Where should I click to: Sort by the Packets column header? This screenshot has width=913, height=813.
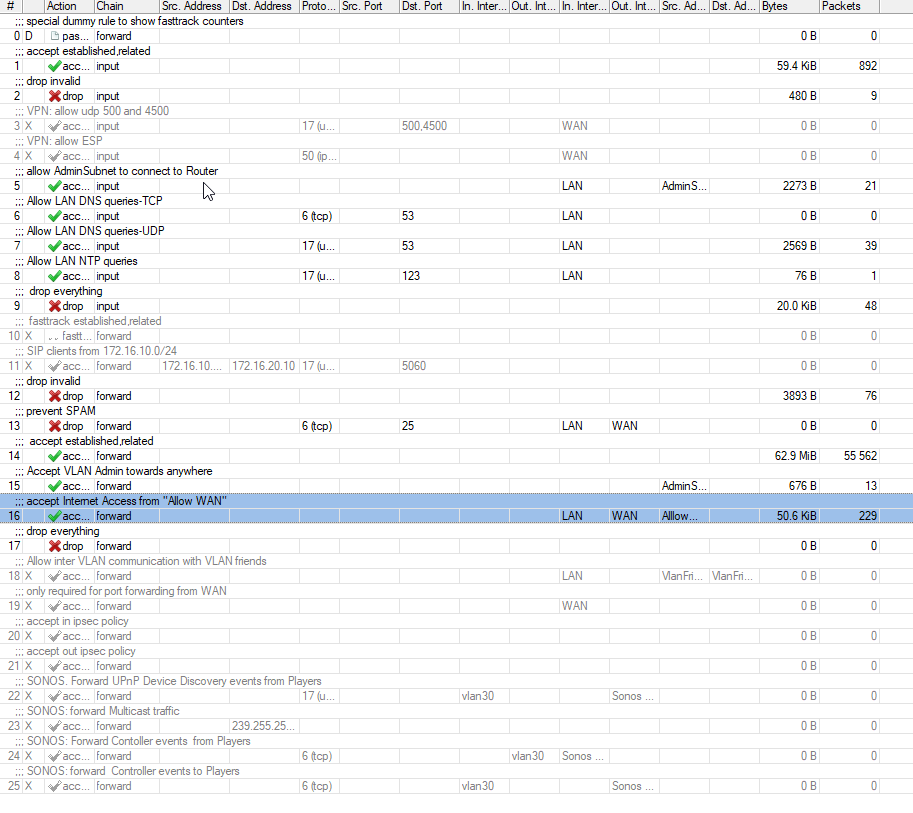point(849,6)
